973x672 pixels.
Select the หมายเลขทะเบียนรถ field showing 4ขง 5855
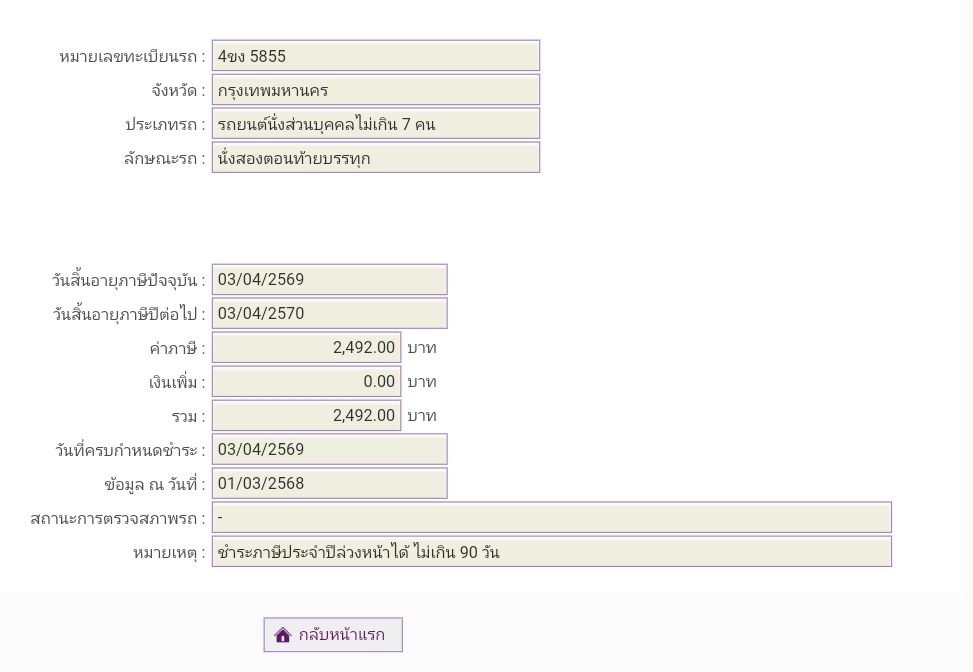[376, 56]
